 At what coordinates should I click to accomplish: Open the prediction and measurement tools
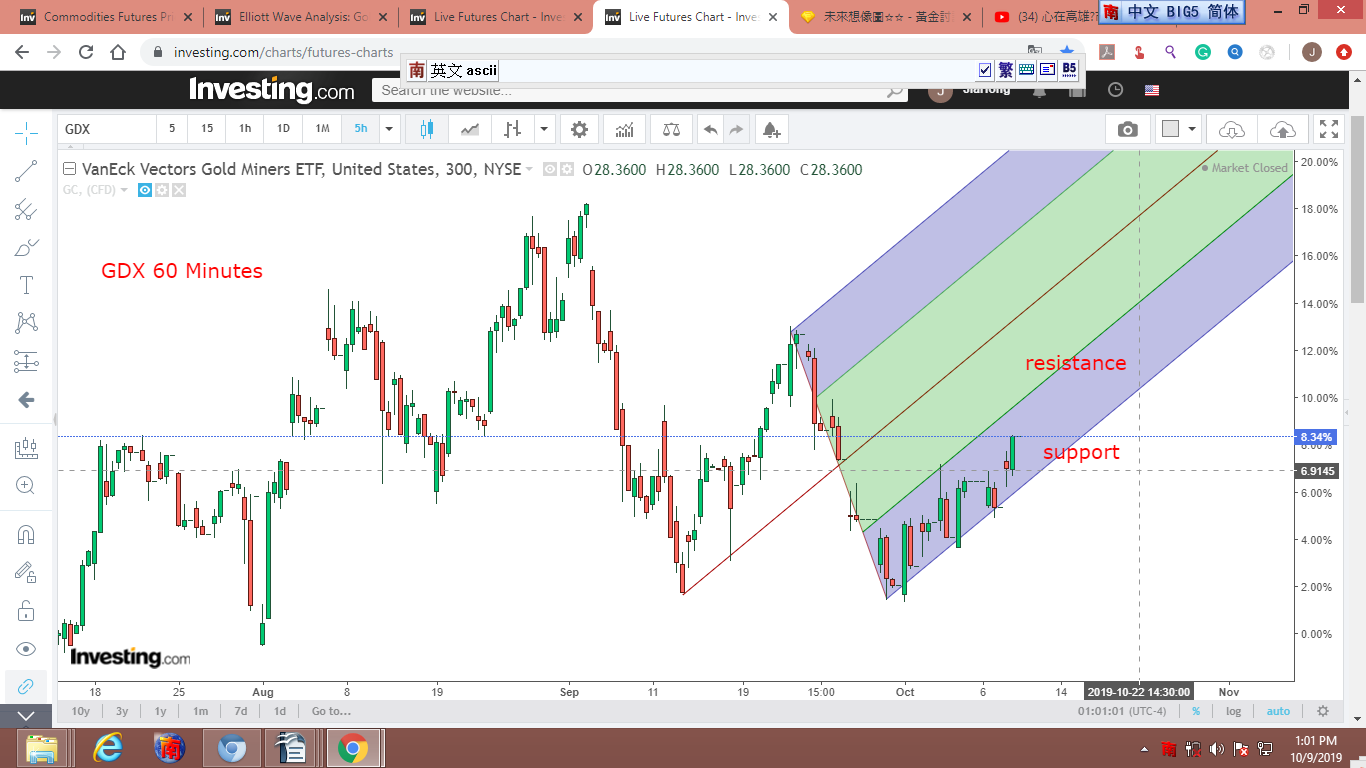coord(26,361)
